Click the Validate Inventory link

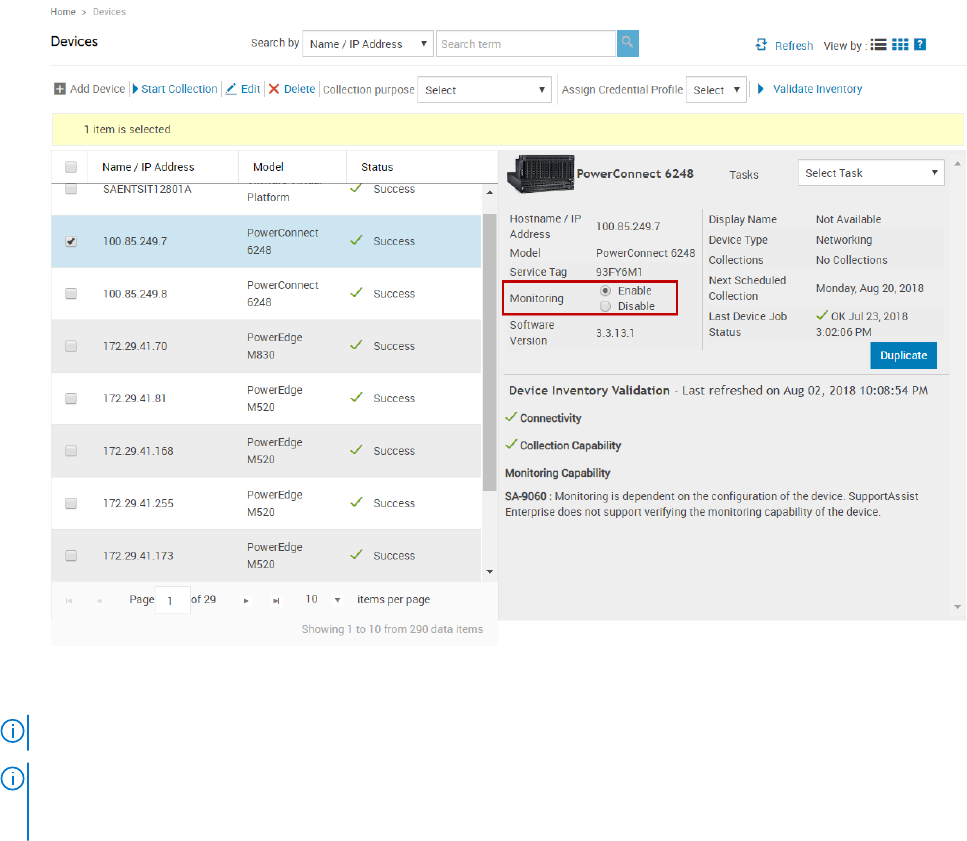818,89
